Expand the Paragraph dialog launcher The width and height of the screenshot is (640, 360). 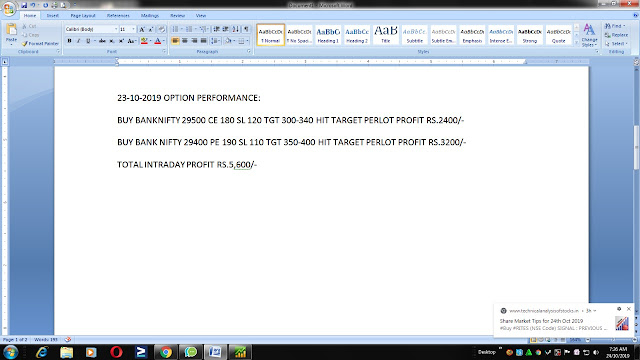click(249, 52)
